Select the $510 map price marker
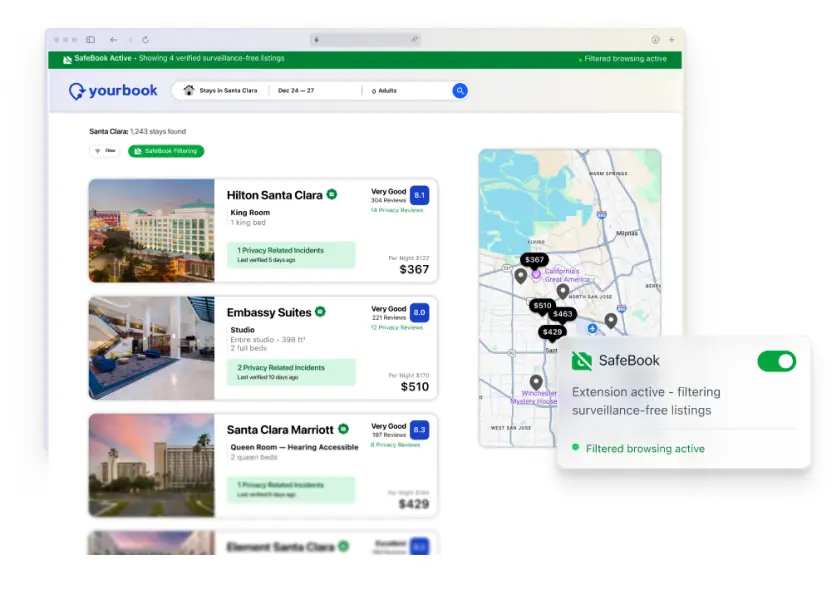 click(542, 306)
